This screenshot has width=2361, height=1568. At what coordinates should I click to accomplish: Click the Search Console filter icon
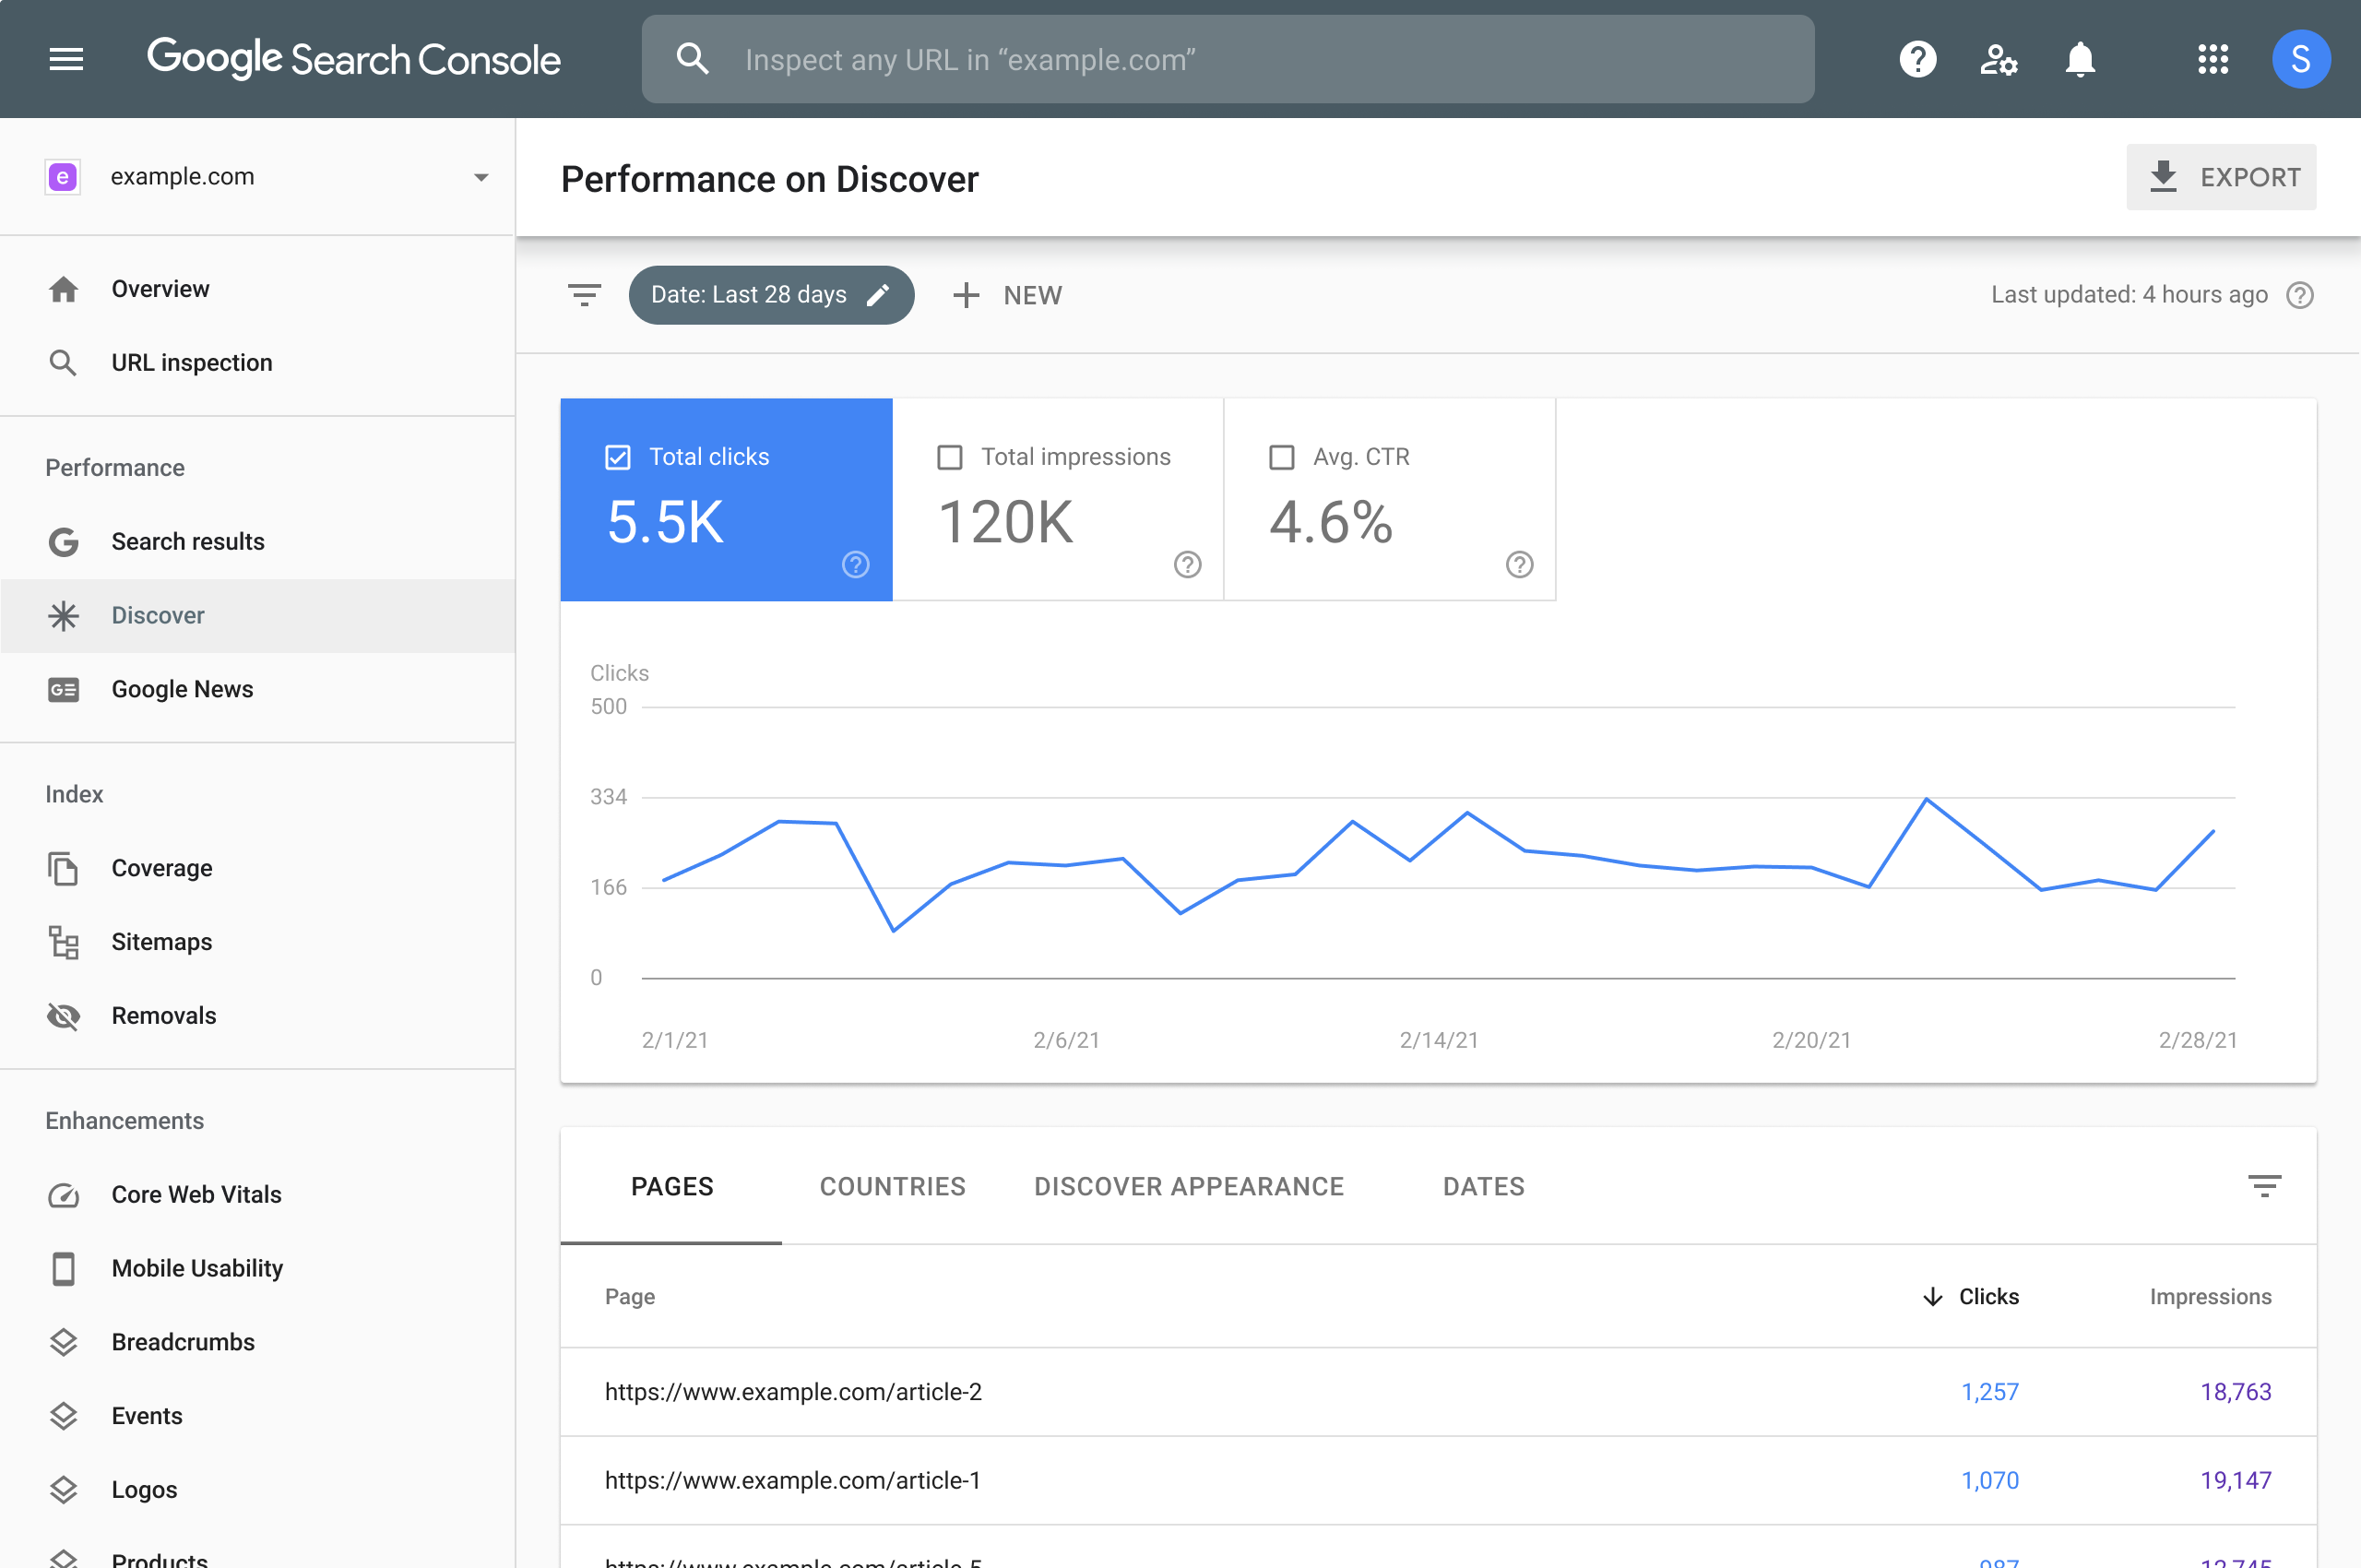click(x=584, y=294)
